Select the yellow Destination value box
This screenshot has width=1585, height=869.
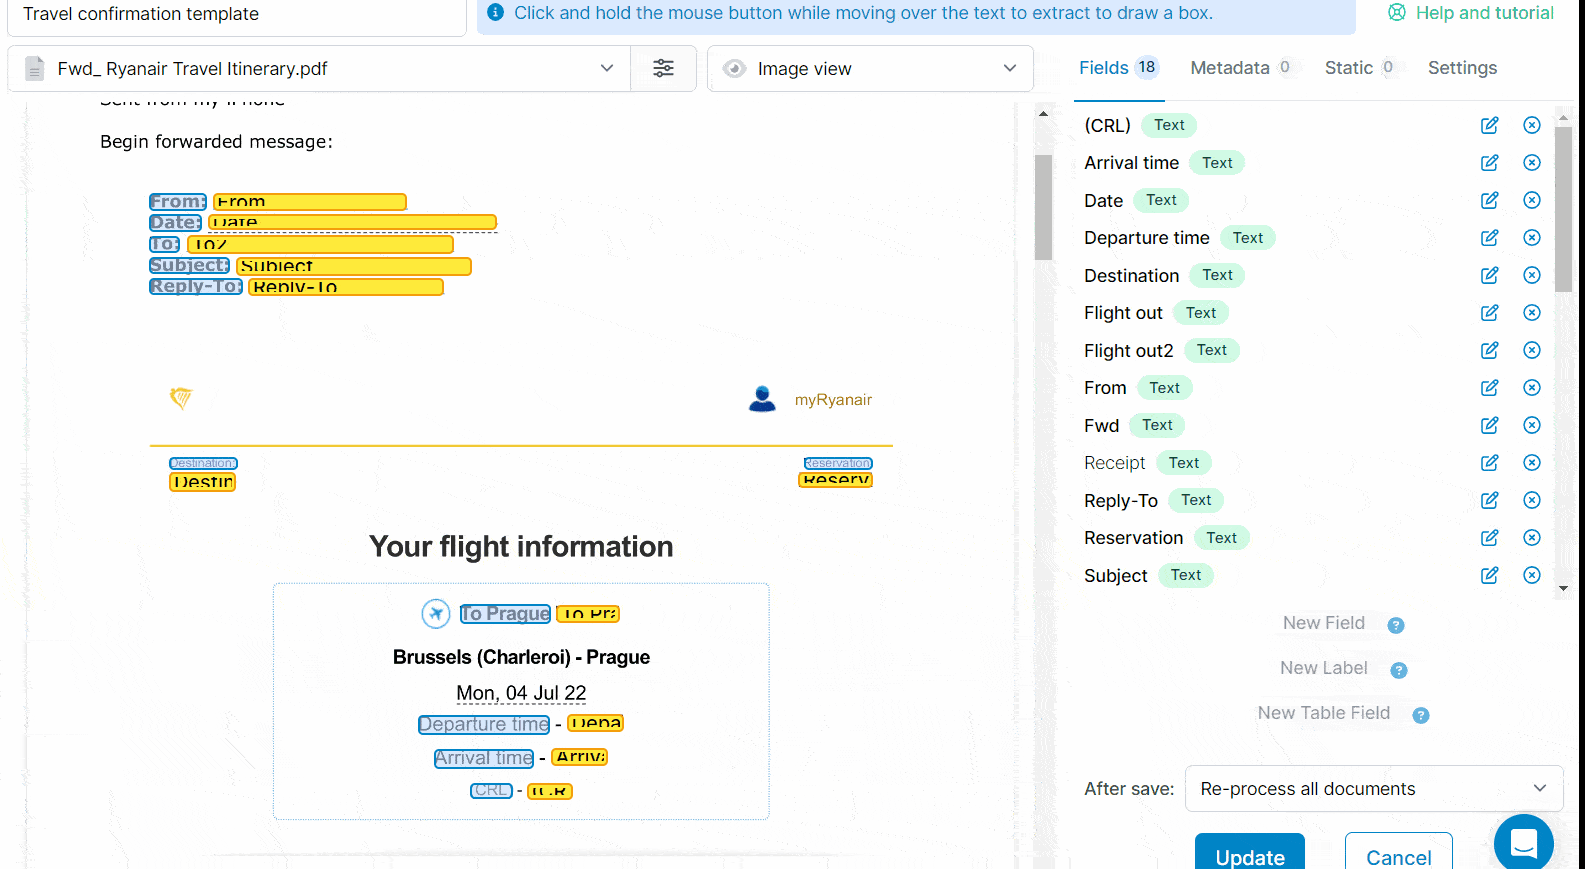coord(203,482)
